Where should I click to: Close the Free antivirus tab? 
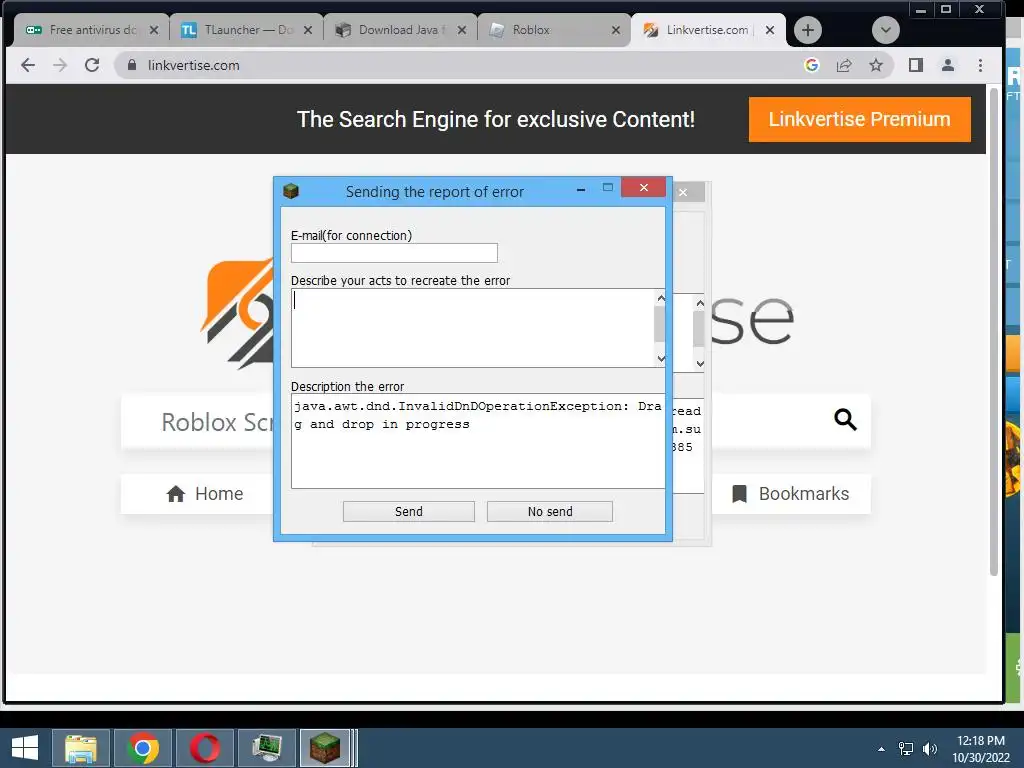(154, 30)
